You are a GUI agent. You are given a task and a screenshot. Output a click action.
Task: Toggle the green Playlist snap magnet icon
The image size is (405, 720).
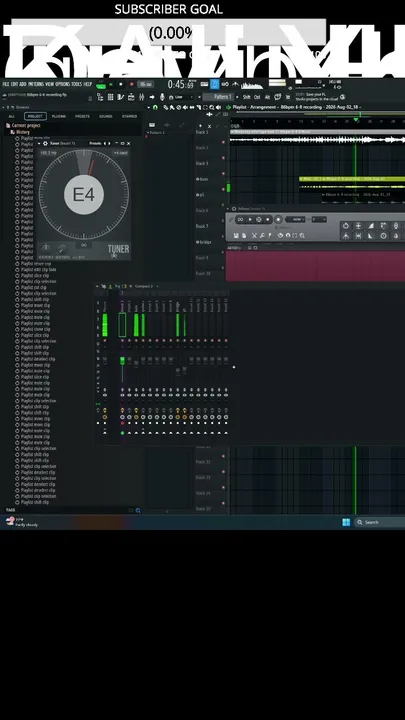coord(156,107)
